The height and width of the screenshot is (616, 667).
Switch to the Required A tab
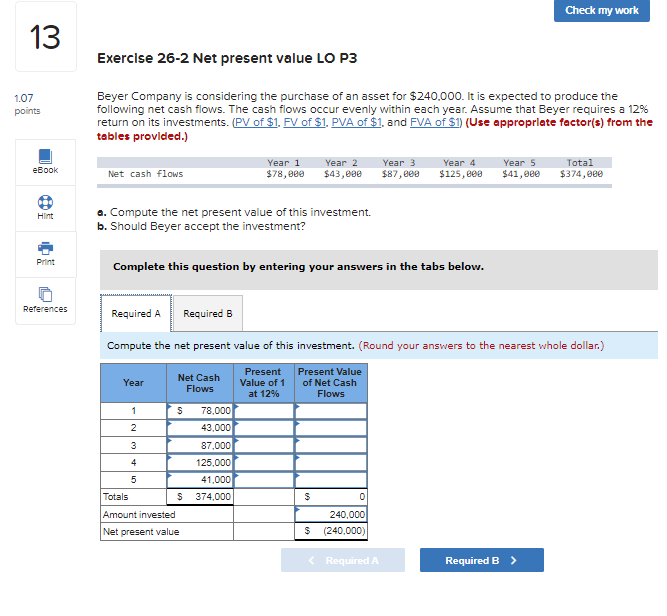point(136,314)
